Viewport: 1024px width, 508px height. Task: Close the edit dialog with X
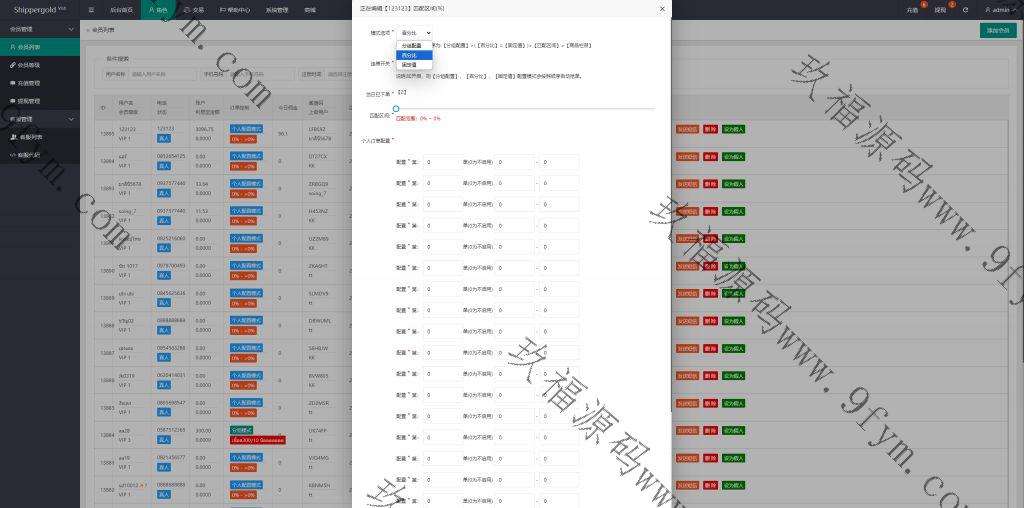[x=661, y=9]
